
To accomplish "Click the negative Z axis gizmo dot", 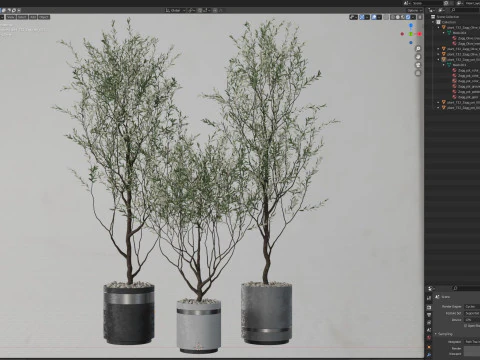I will pyautogui.click(x=411, y=43).
